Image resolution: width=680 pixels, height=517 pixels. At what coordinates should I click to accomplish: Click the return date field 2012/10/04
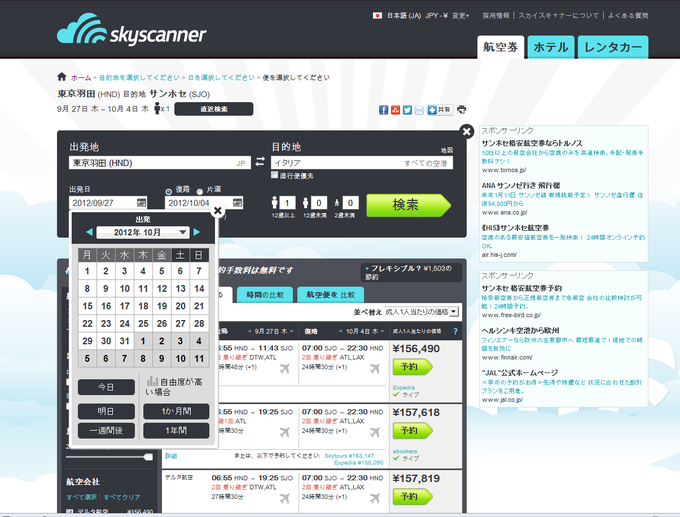[204, 203]
